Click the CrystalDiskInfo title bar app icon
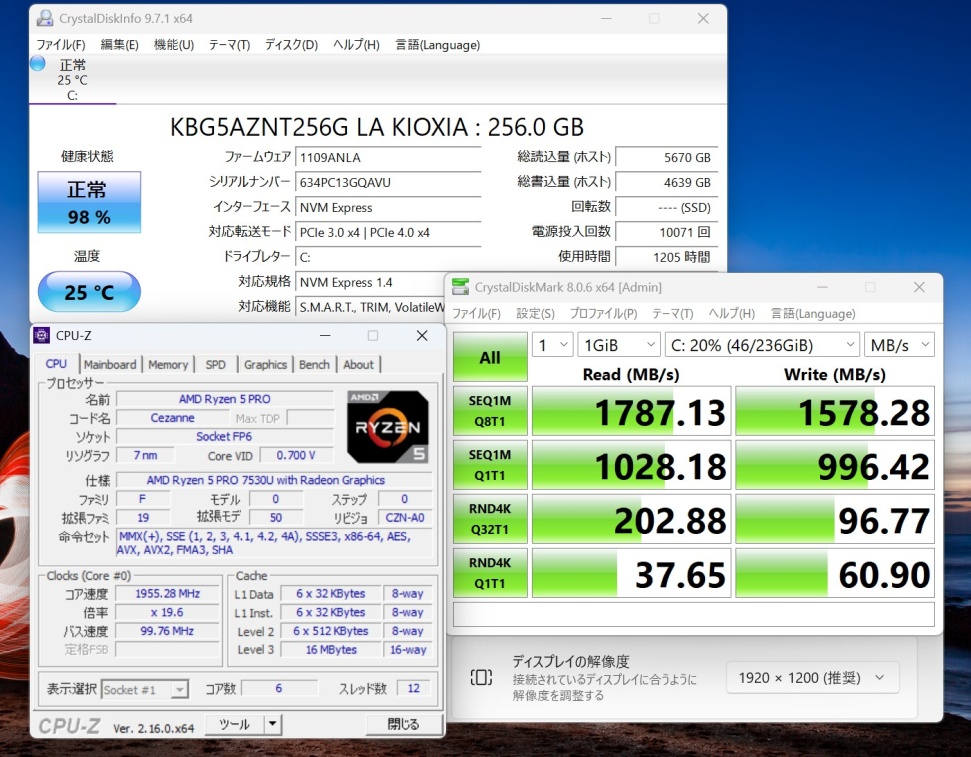Image resolution: width=971 pixels, height=757 pixels. tap(44, 19)
